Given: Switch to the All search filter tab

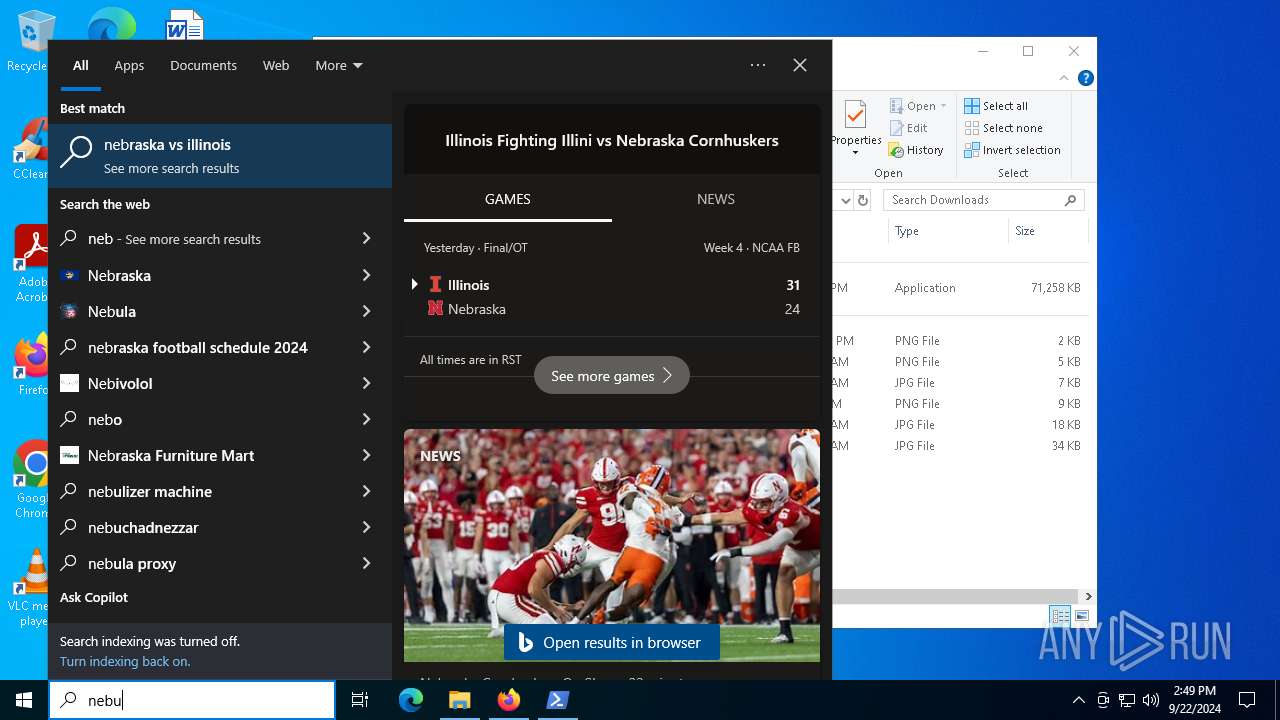Looking at the screenshot, I should pyautogui.click(x=81, y=65).
